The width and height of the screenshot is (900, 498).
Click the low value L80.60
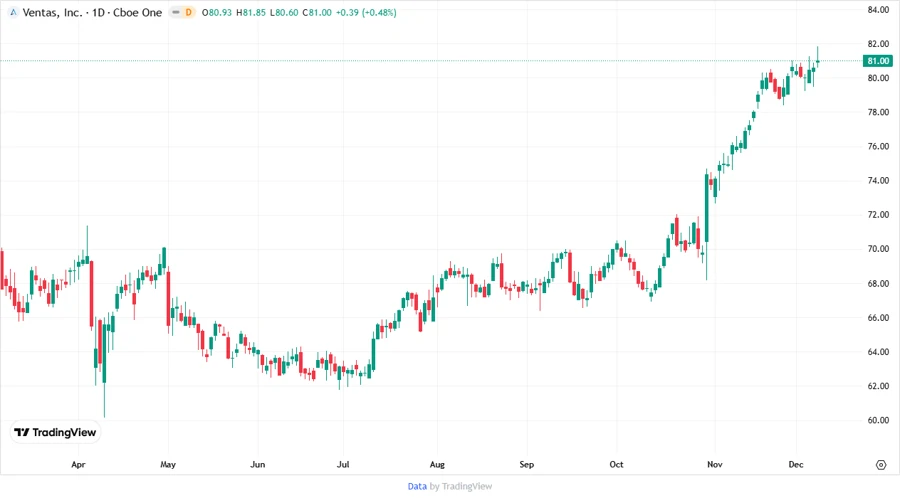[284, 13]
